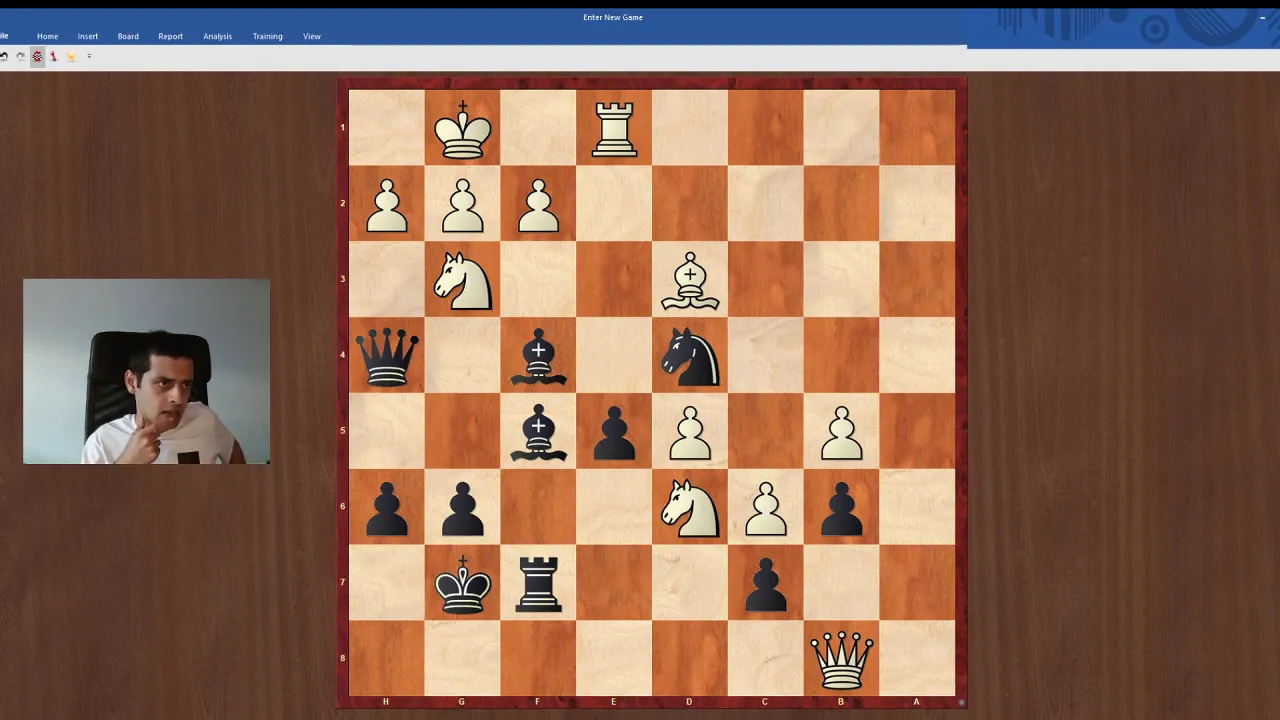1280x720 pixels.
Task: Open the Insert ribbon tab
Action: point(88,36)
